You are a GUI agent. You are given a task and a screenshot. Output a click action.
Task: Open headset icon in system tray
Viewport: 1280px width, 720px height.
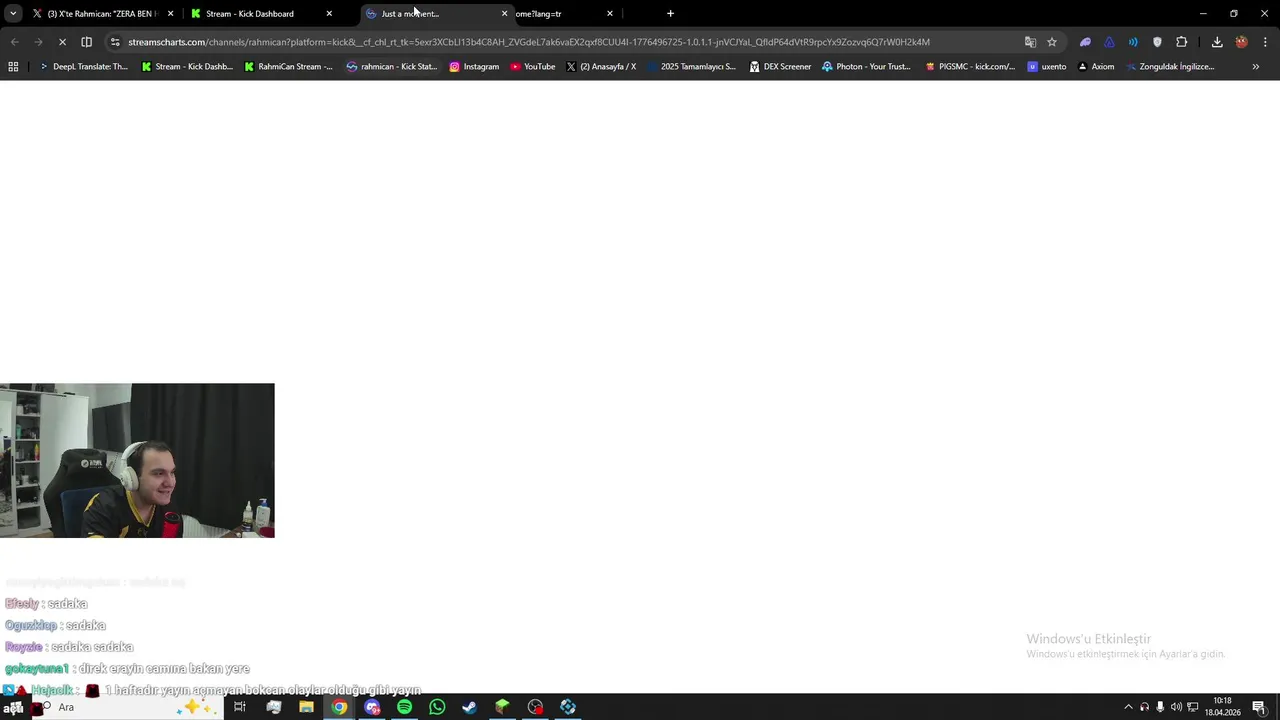pos(1144,707)
